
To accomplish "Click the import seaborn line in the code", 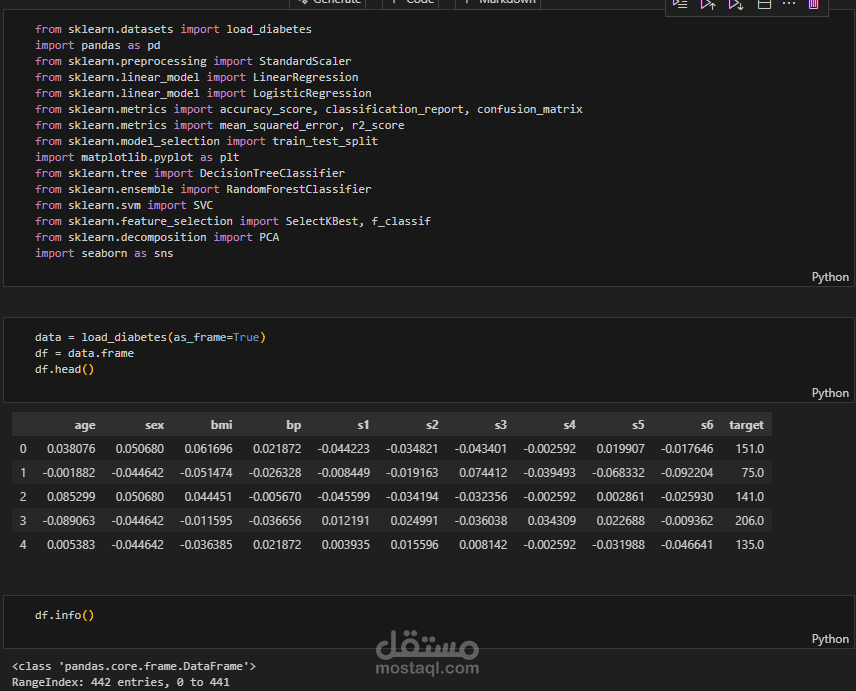I will (102, 252).
